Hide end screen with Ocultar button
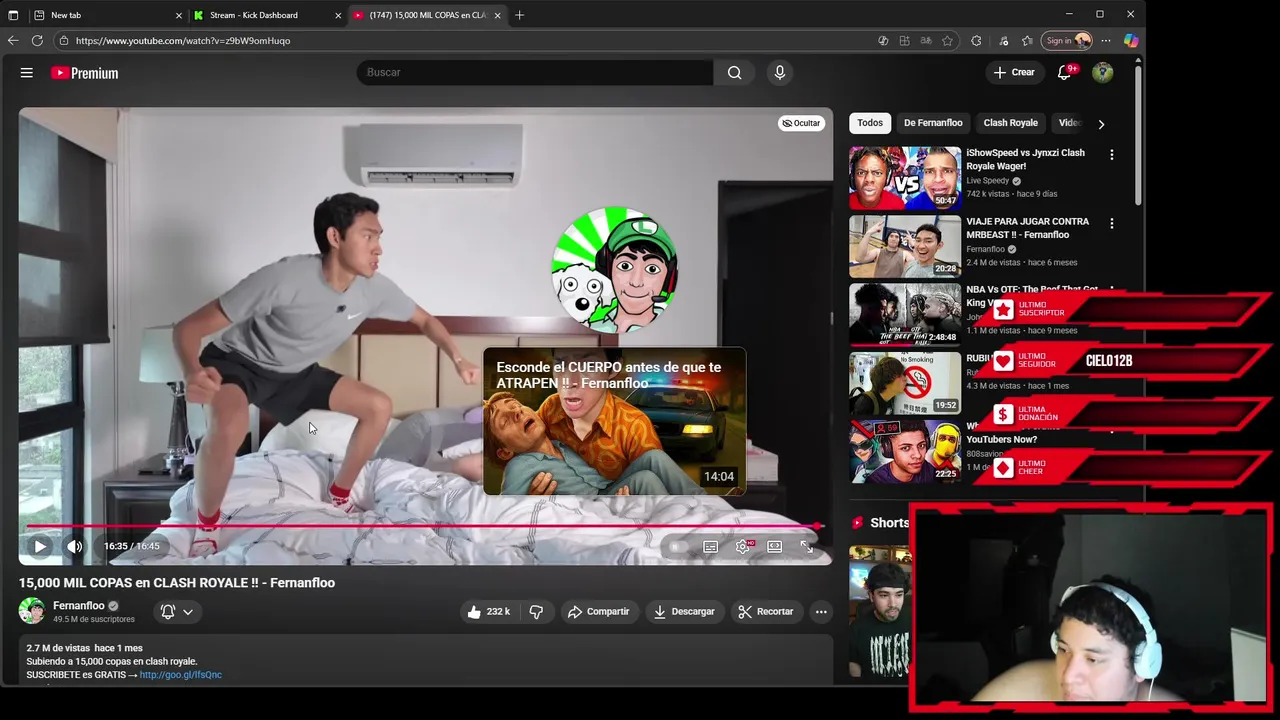 click(801, 123)
